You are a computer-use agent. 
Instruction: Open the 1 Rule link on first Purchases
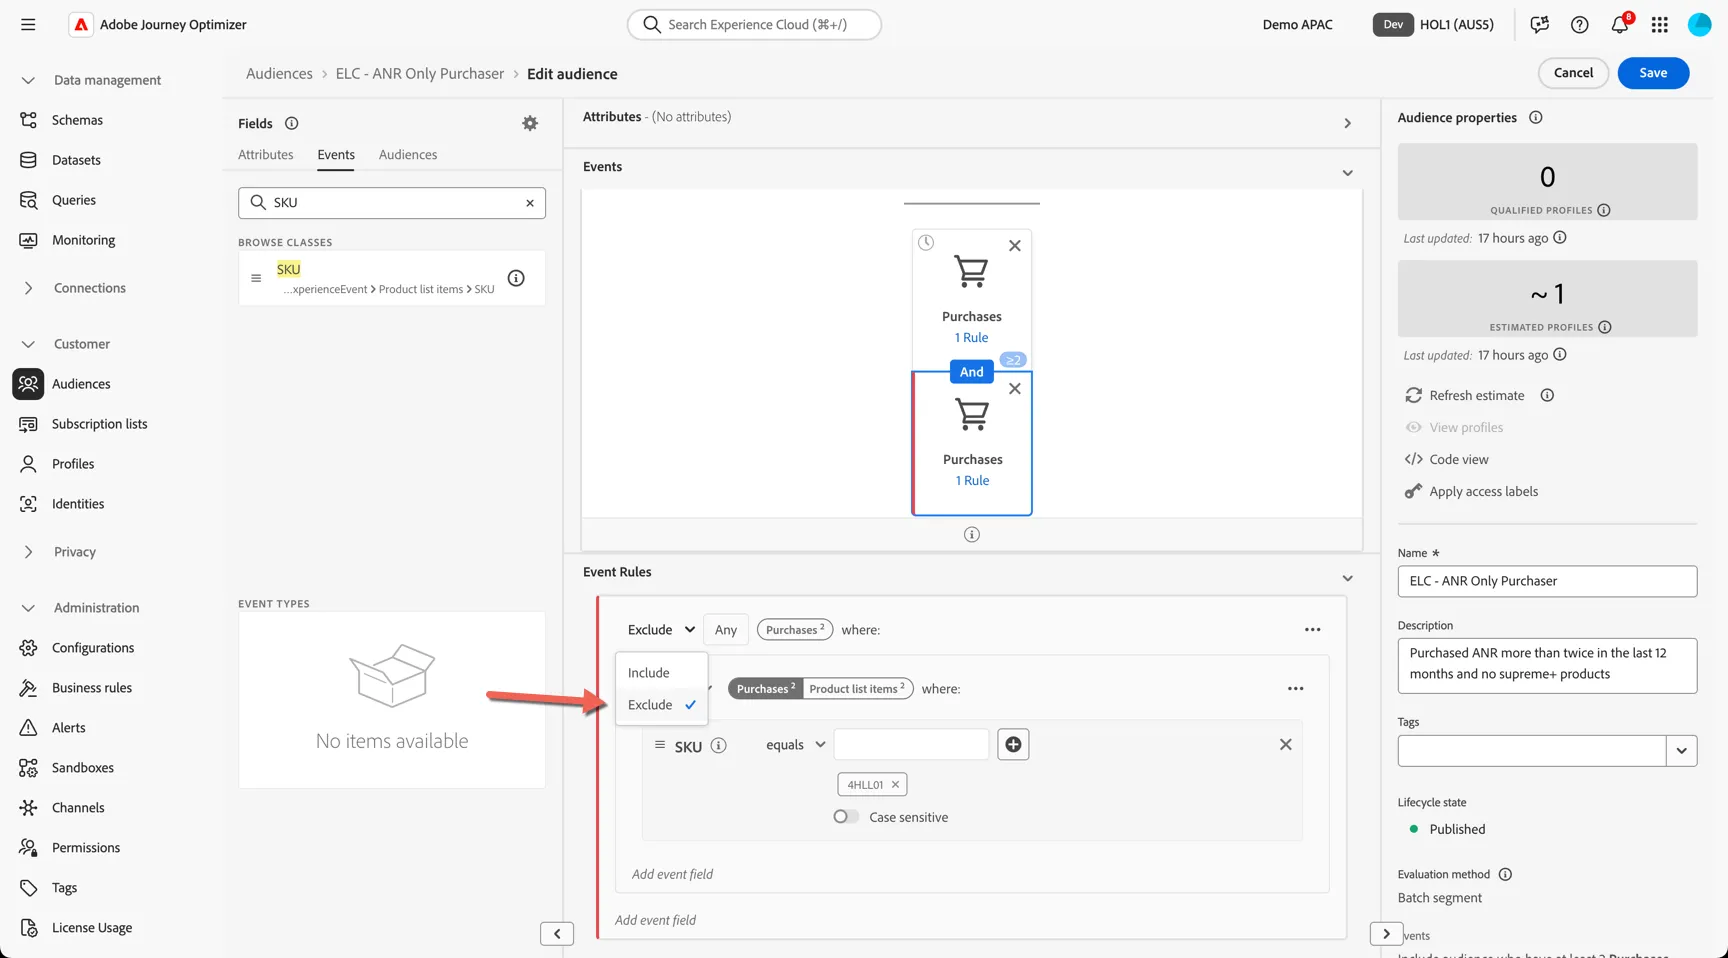pyautogui.click(x=971, y=338)
